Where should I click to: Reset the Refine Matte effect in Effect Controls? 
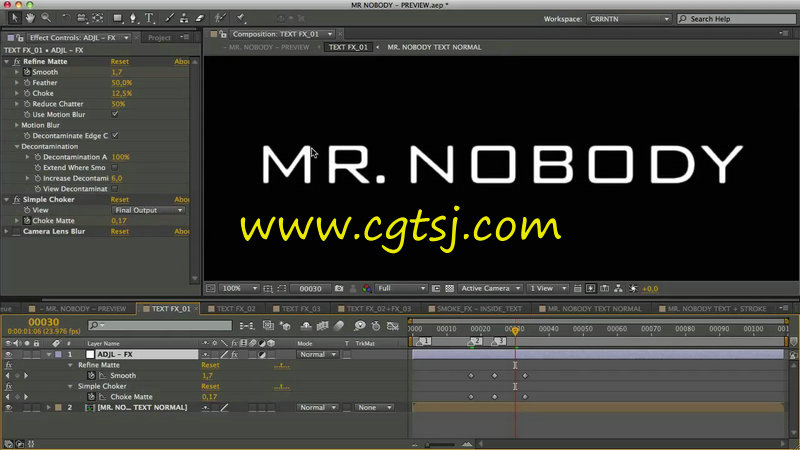click(x=120, y=61)
